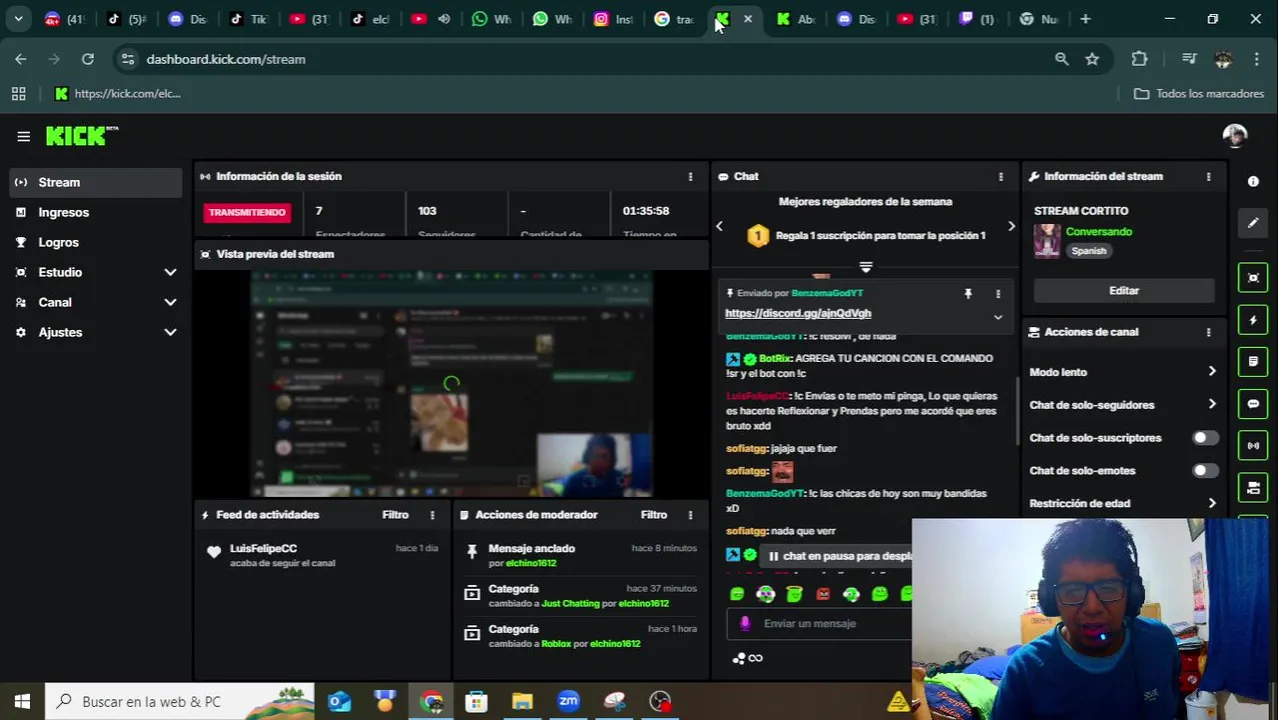
Task: Show previous top gifter slide
Action: tap(719, 226)
